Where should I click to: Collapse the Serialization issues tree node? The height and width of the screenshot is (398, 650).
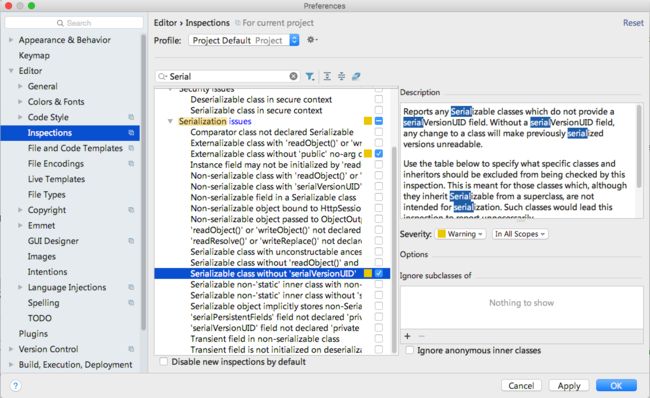click(x=170, y=121)
